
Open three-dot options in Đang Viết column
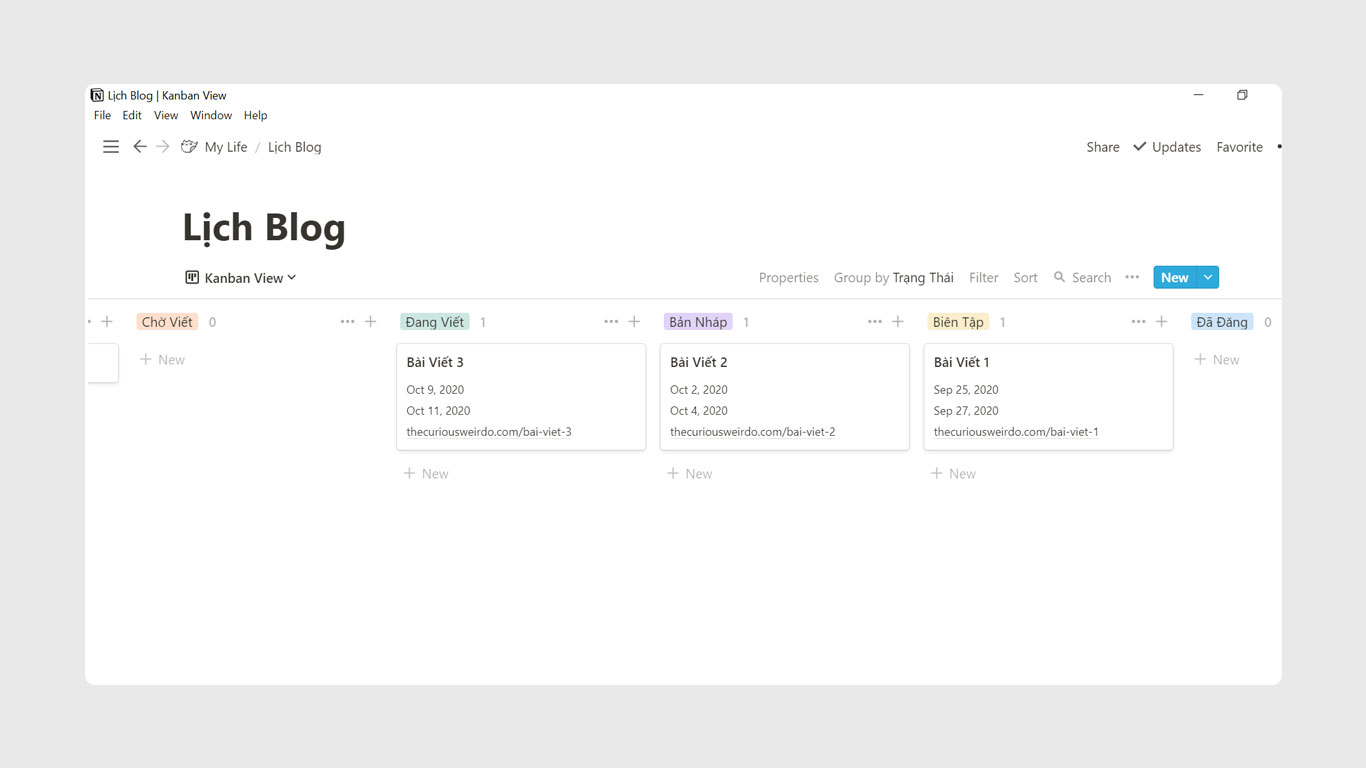coord(611,322)
